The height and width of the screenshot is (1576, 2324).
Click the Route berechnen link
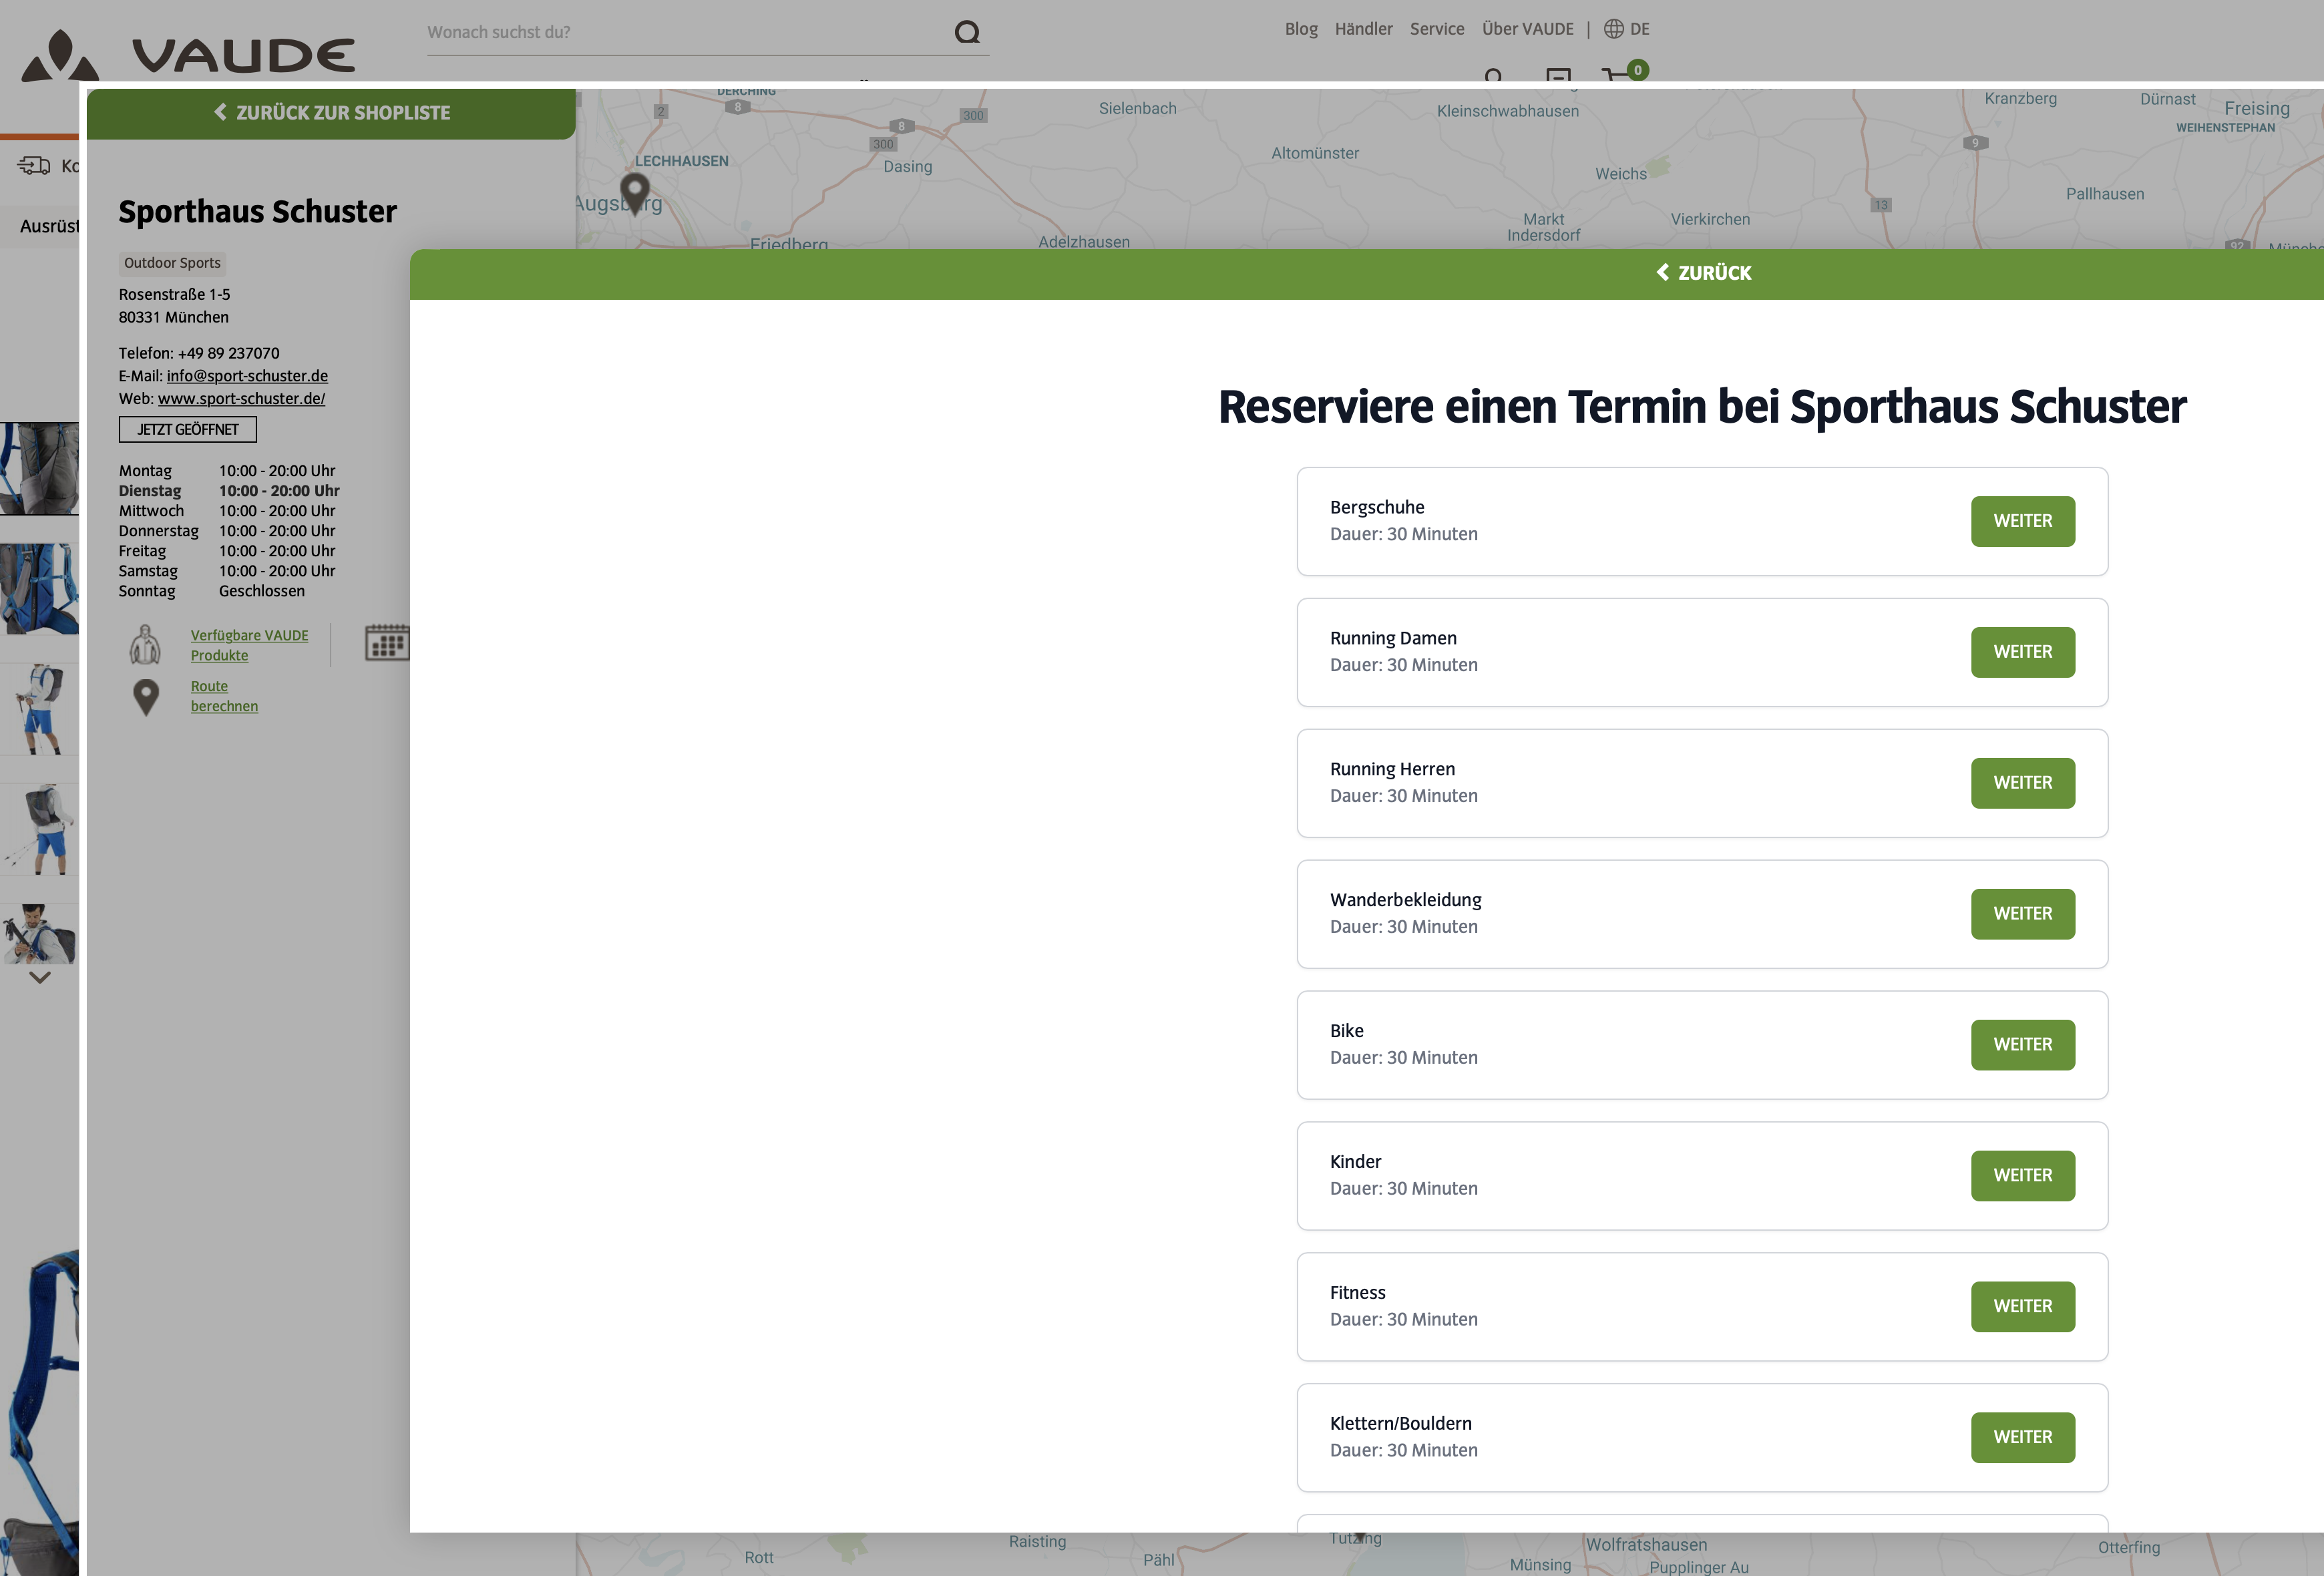(224, 696)
